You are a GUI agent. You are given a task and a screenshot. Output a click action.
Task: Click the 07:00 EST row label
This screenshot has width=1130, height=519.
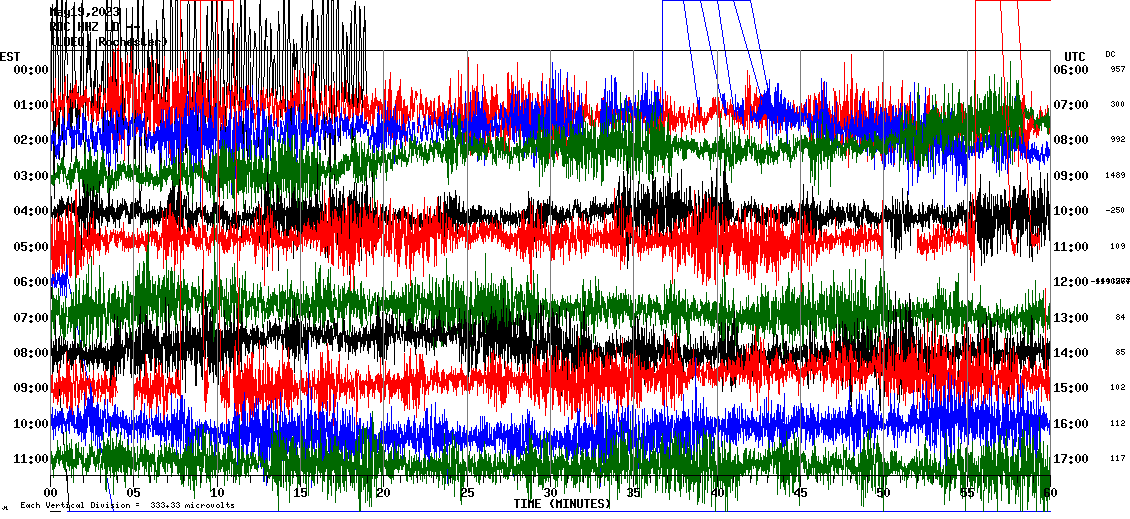coord(31,318)
